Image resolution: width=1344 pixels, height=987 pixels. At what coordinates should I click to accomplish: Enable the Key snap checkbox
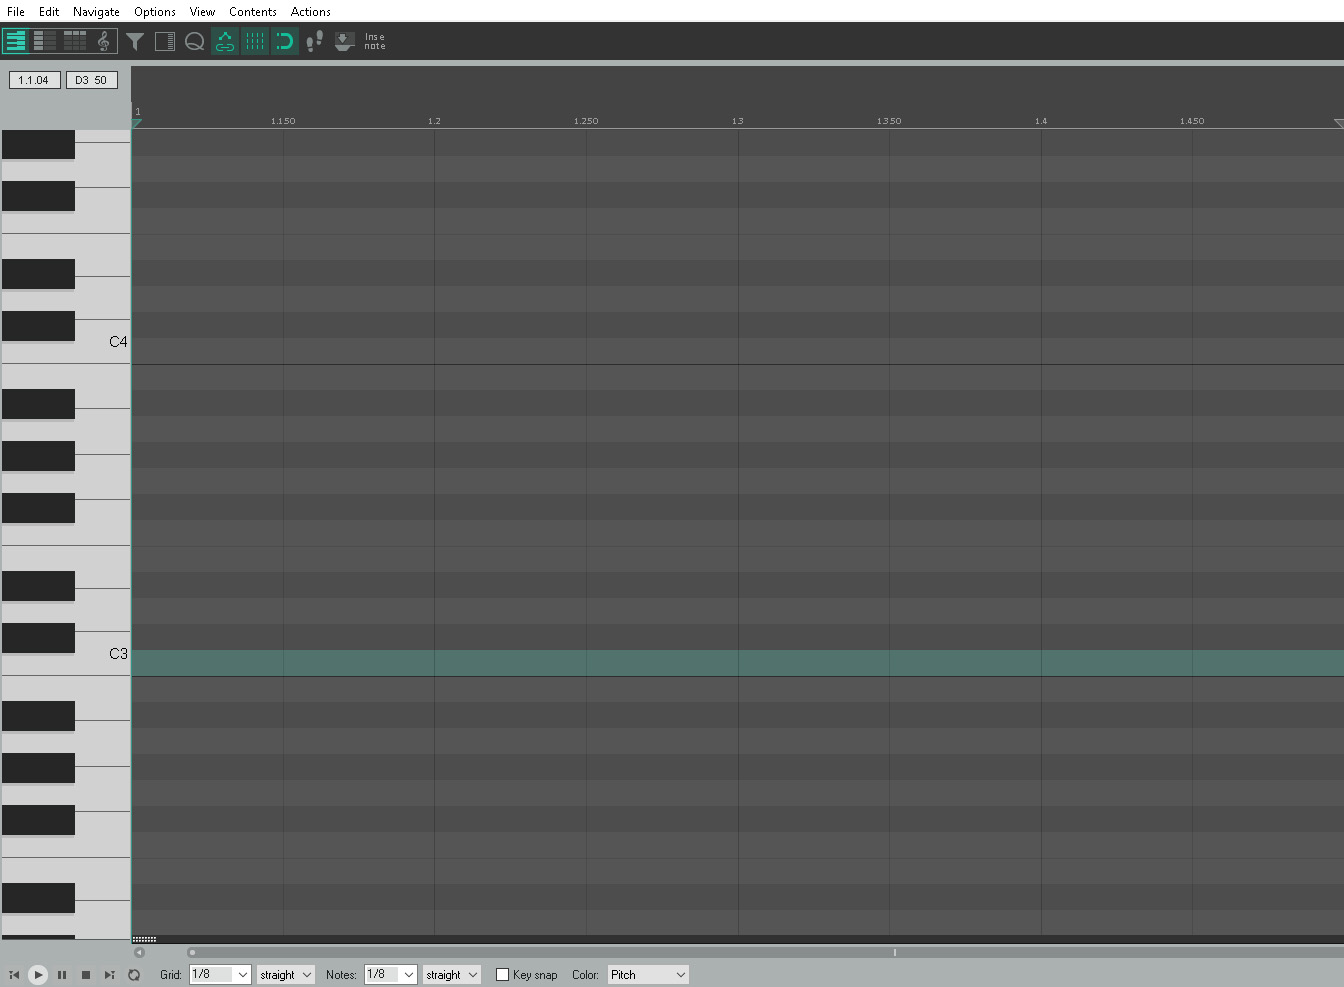click(x=503, y=974)
